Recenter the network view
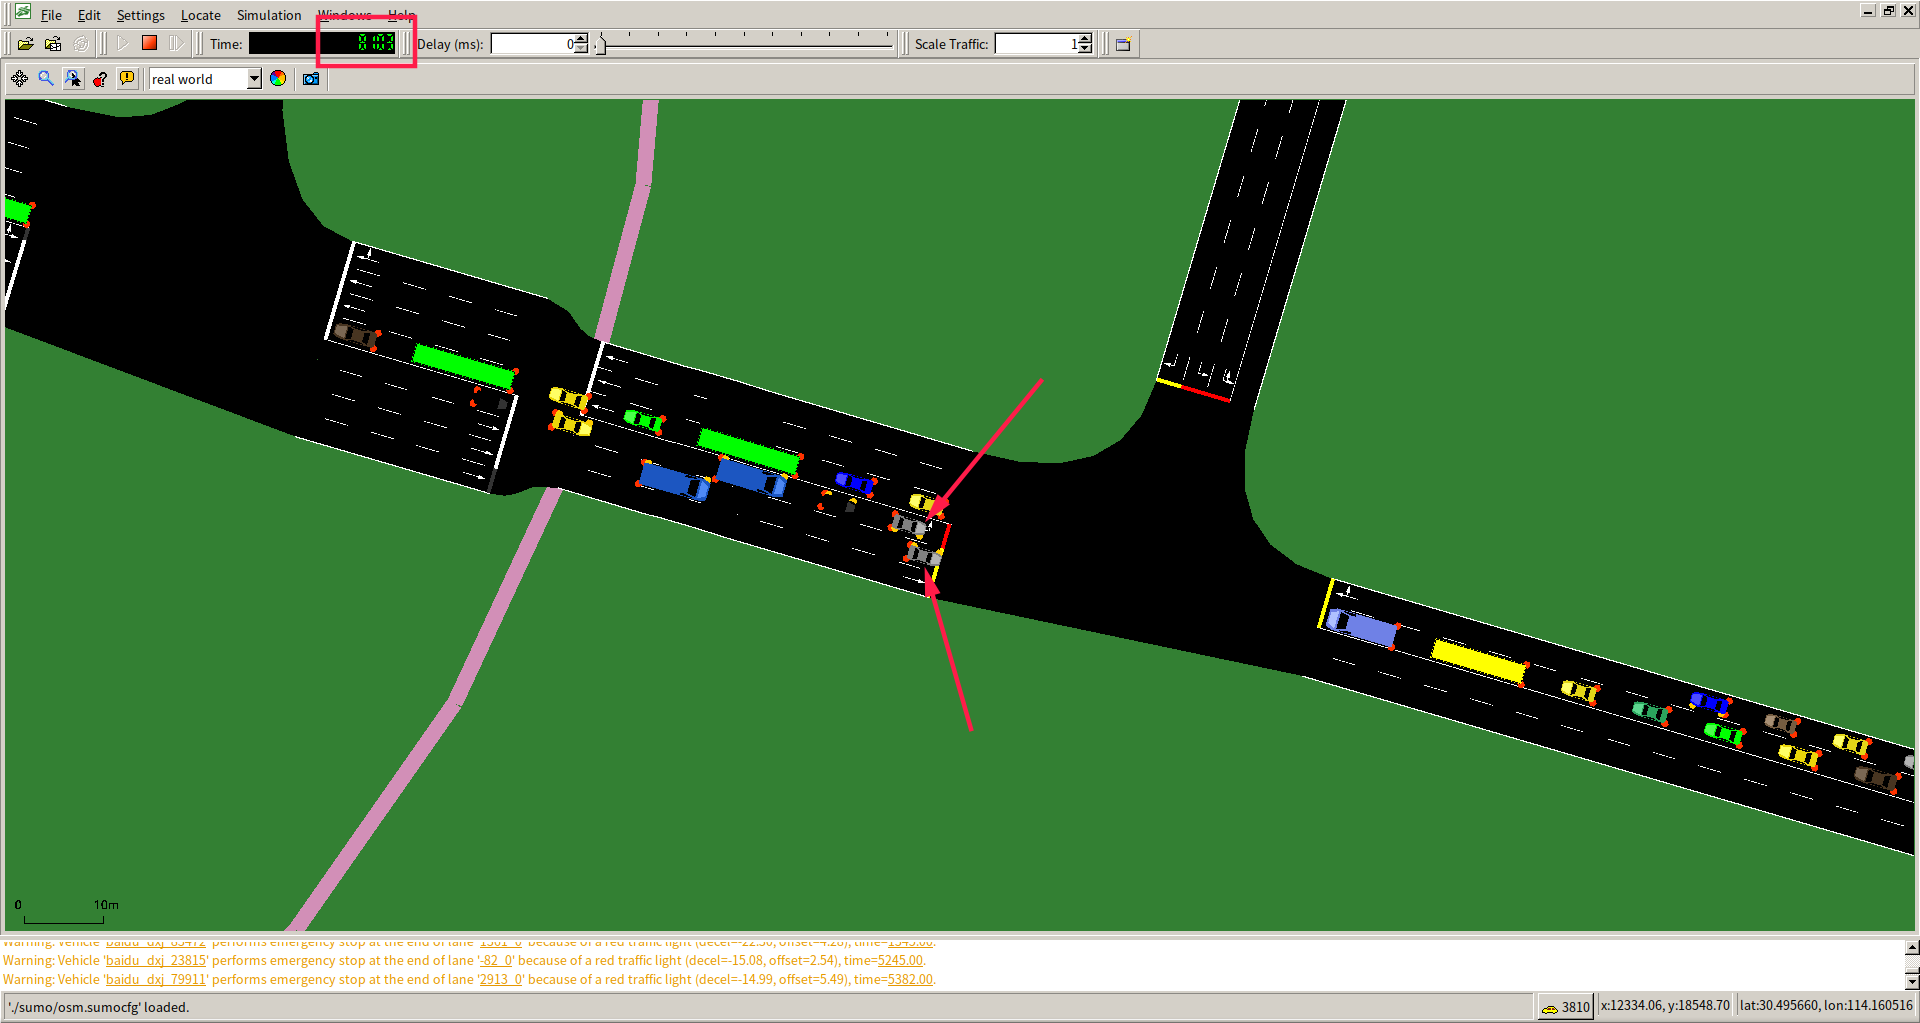Viewport: 1920px width, 1023px height. [18, 78]
